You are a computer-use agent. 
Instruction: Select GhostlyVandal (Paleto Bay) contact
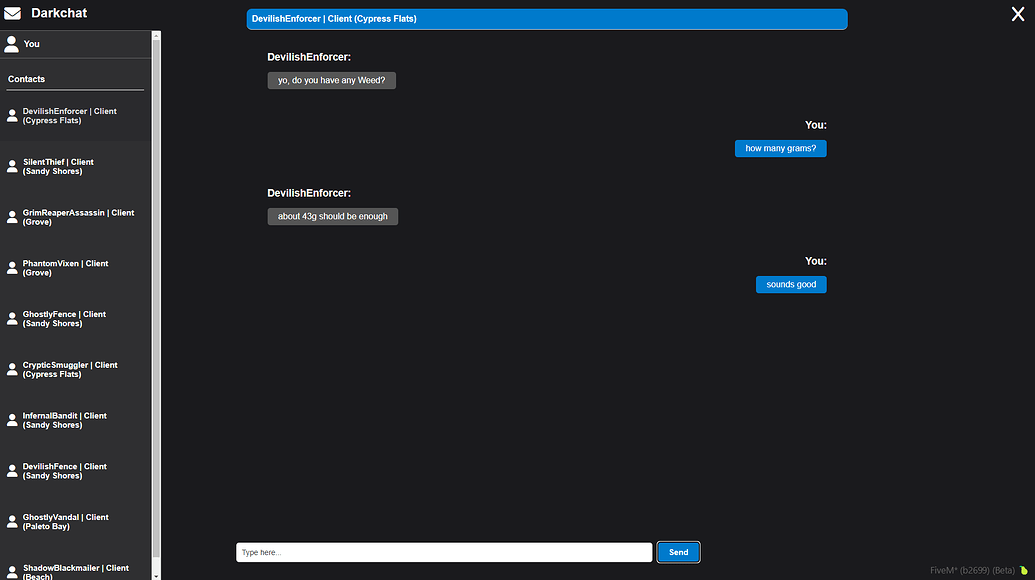pyautogui.click(x=75, y=522)
